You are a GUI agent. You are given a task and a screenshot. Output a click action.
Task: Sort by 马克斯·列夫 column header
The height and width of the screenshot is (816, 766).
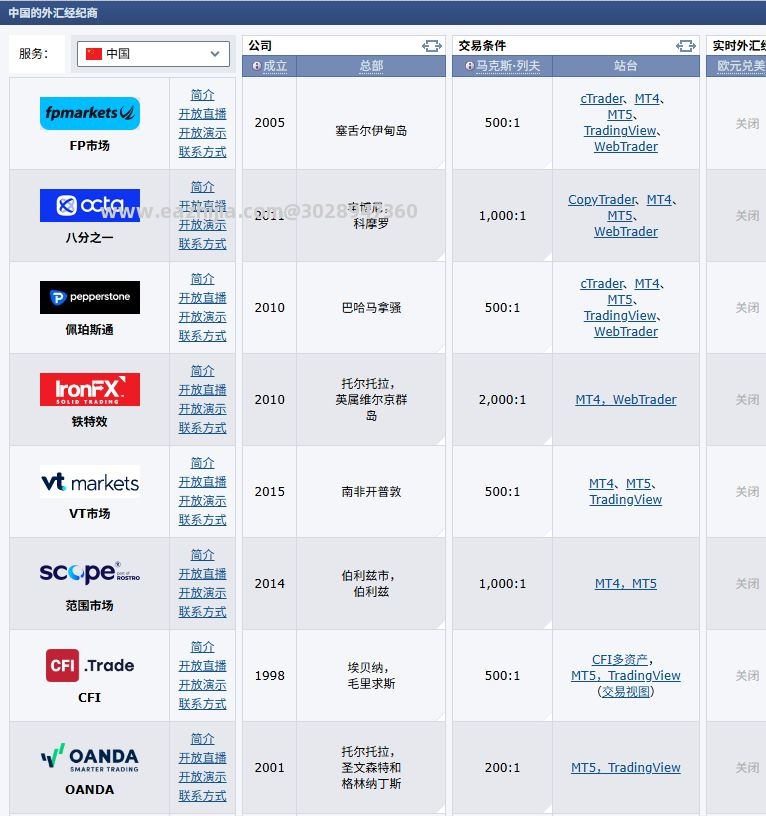pos(508,66)
